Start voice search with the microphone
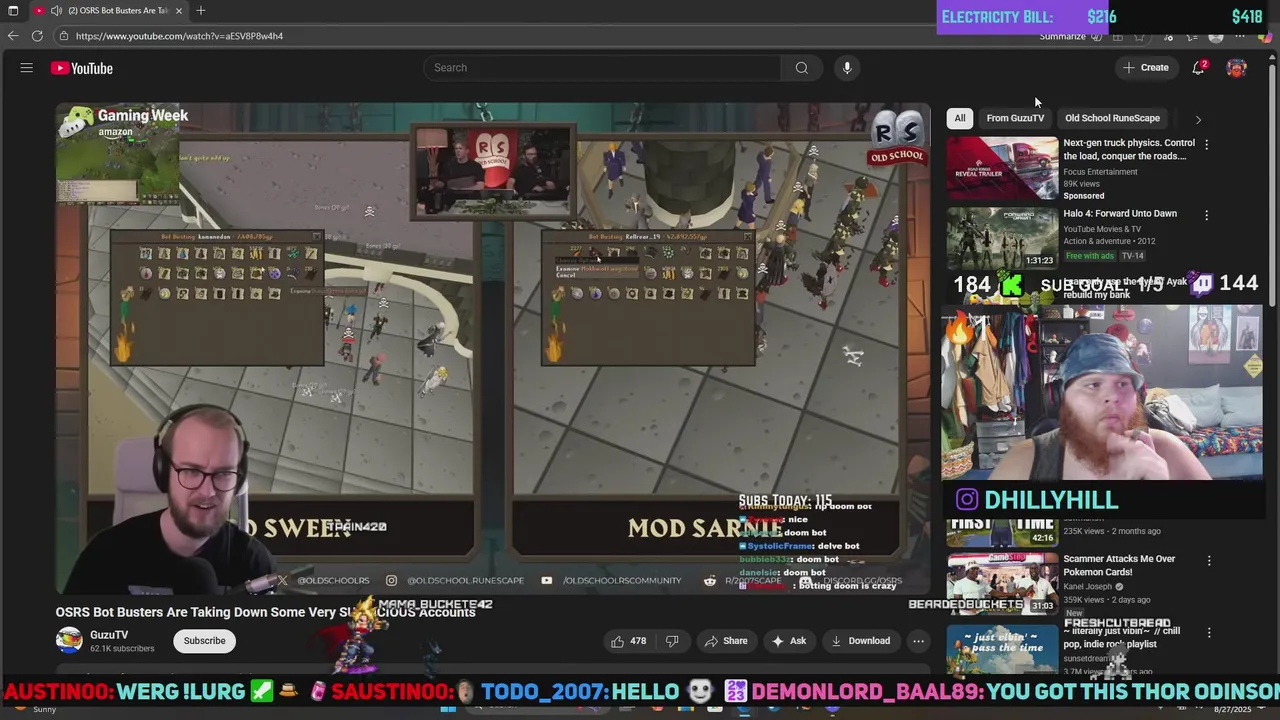The image size is (1280, 720). [x=847, y=68]
